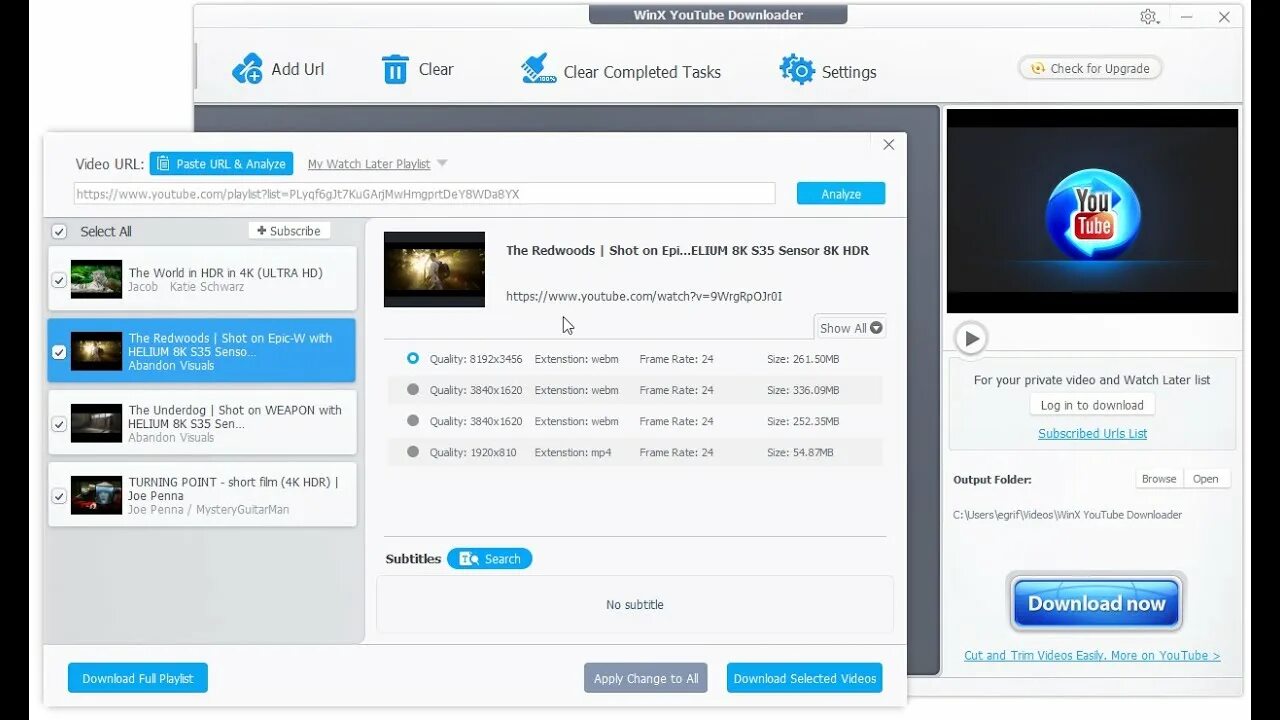Click the Add Url toolbar label
Image resolution: width=1280 pixels, height=720 pixels.
coord(298,69)
